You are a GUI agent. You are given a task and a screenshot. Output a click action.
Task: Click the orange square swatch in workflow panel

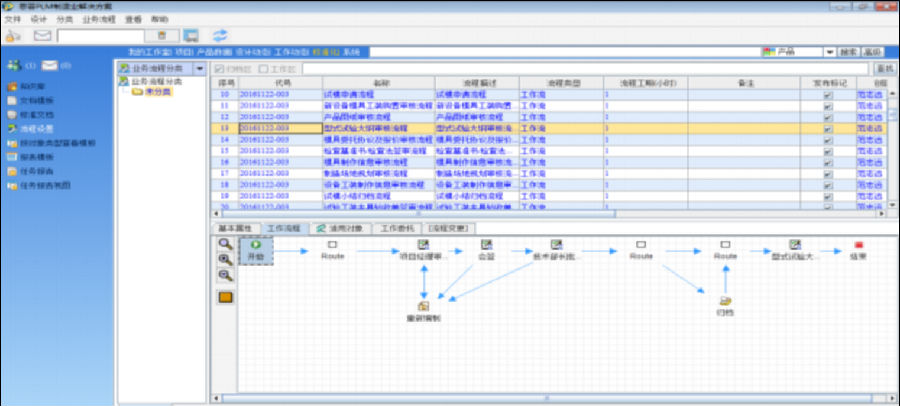[226, 297]
